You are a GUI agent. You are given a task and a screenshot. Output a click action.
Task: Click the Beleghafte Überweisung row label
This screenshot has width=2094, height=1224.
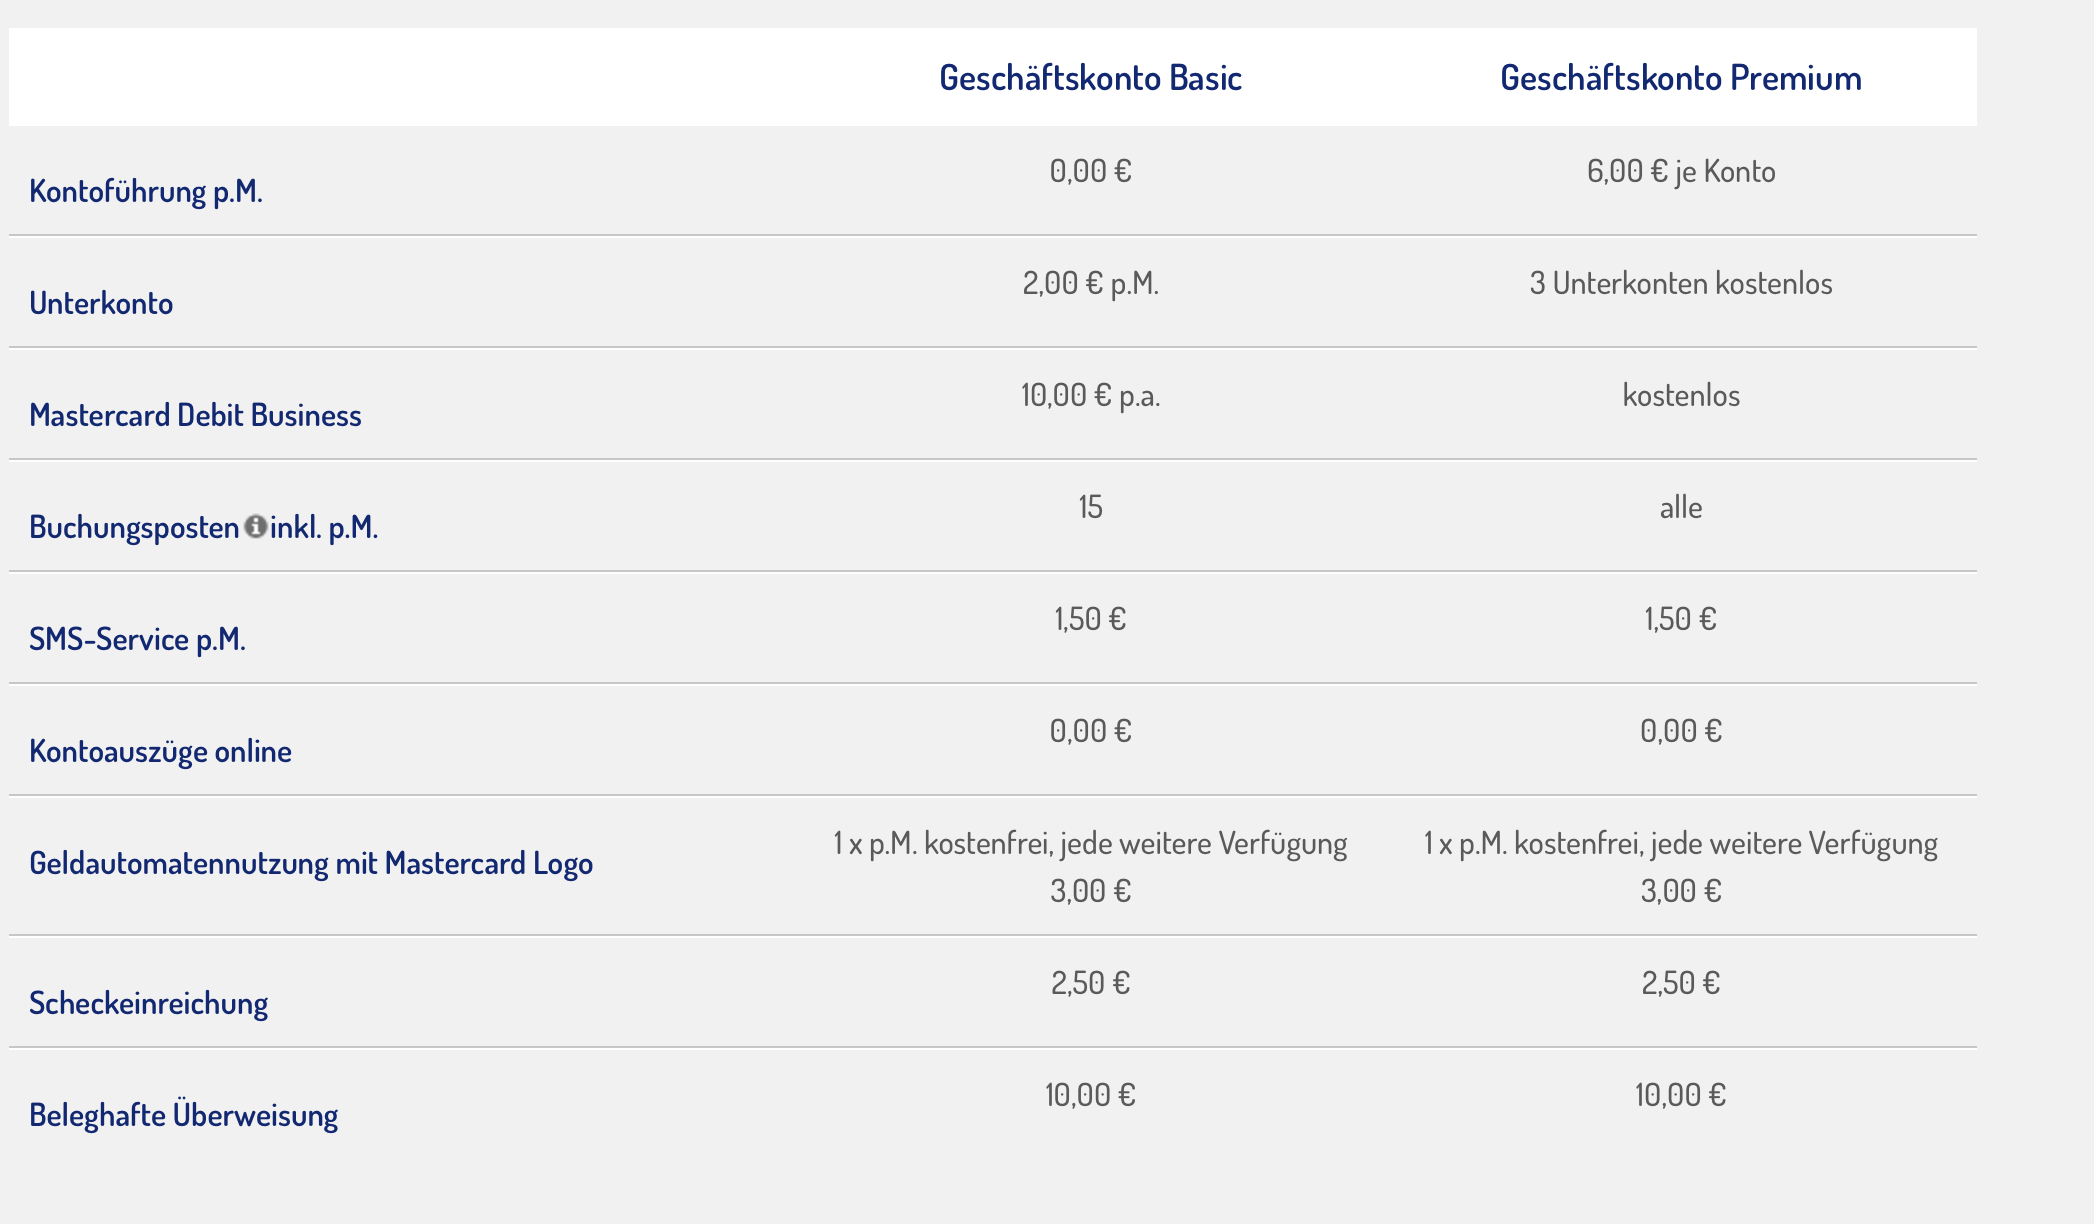[x=183, y=1115]
